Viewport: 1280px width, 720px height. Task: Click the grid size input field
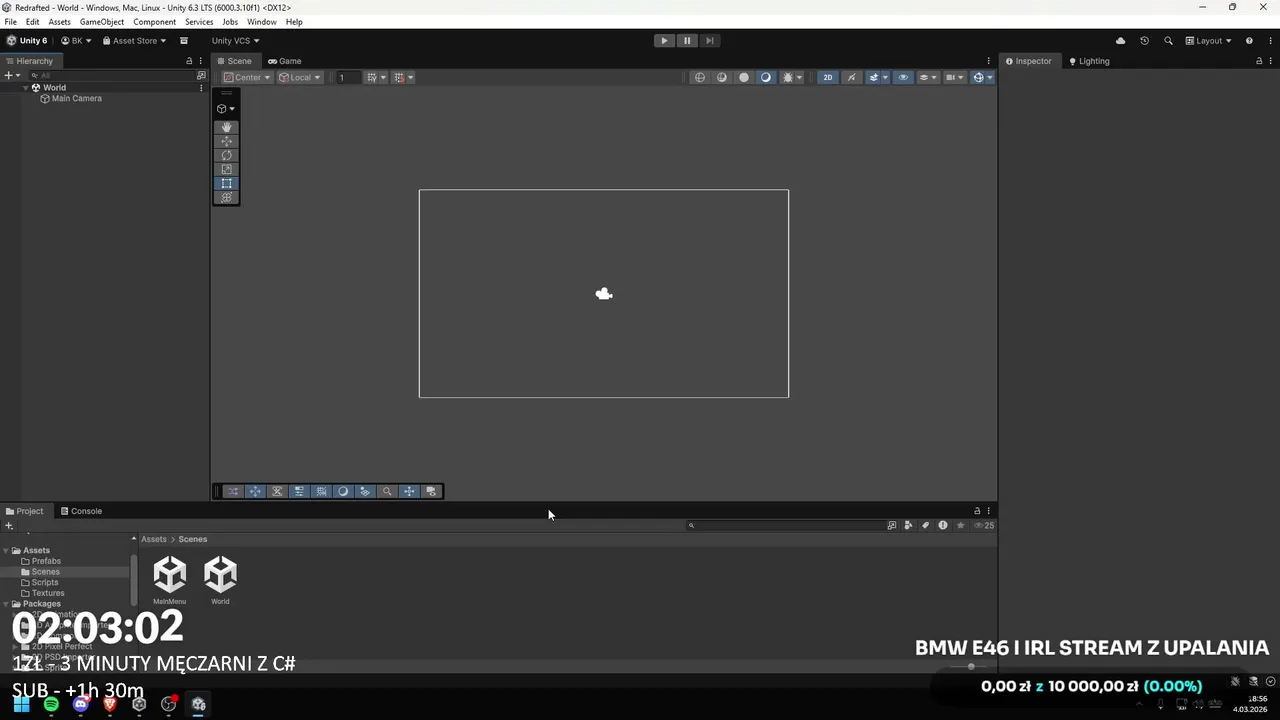(x=348, y=77)
